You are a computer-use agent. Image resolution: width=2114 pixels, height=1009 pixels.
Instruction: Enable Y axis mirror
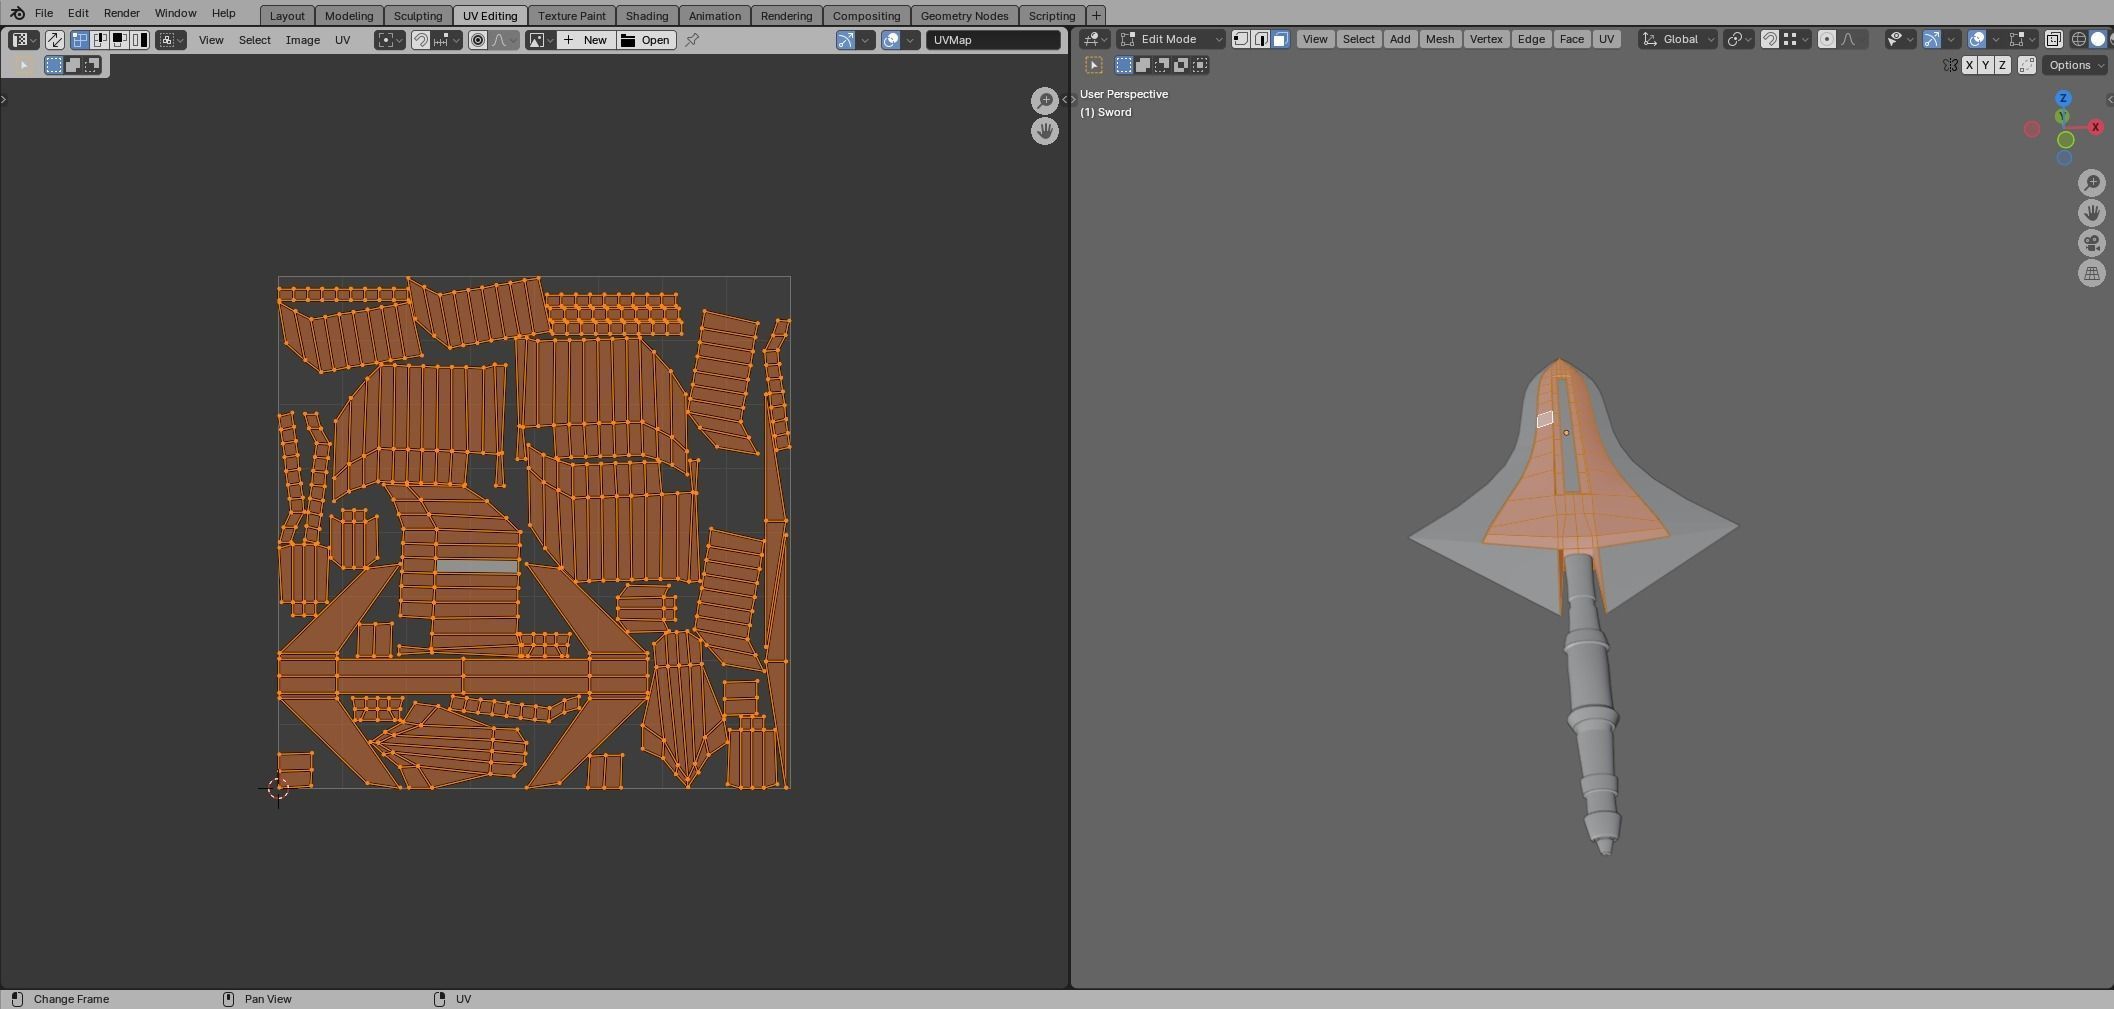[x=1986, y=65]
